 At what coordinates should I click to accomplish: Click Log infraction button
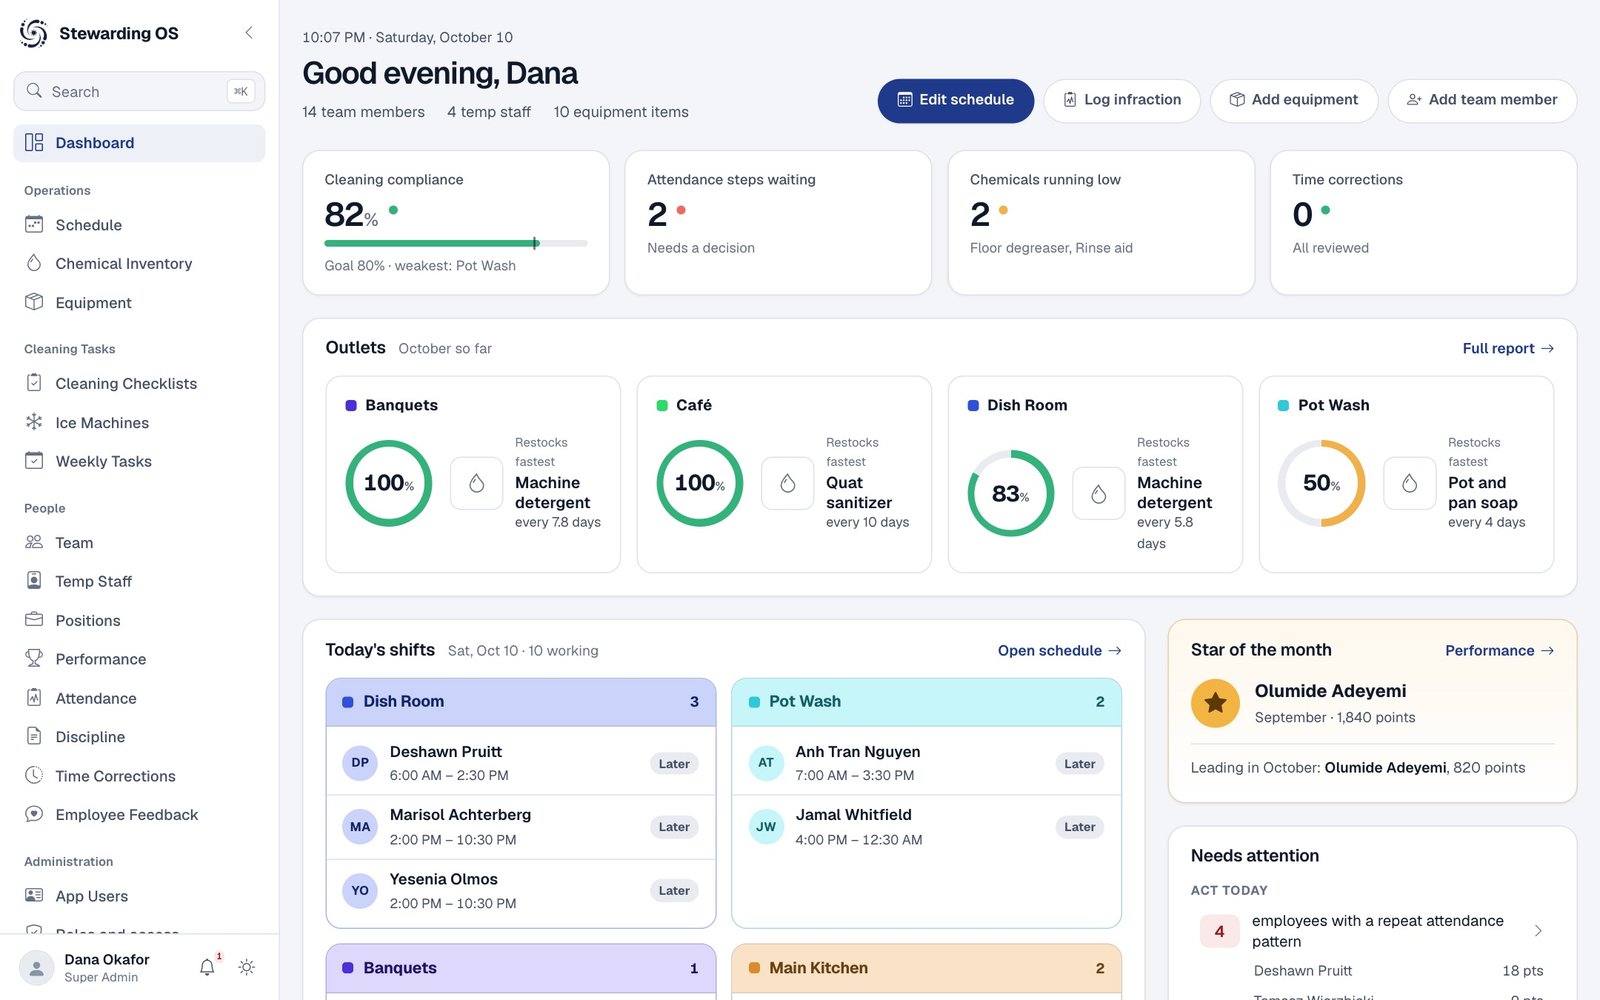tap(1122, 100)
